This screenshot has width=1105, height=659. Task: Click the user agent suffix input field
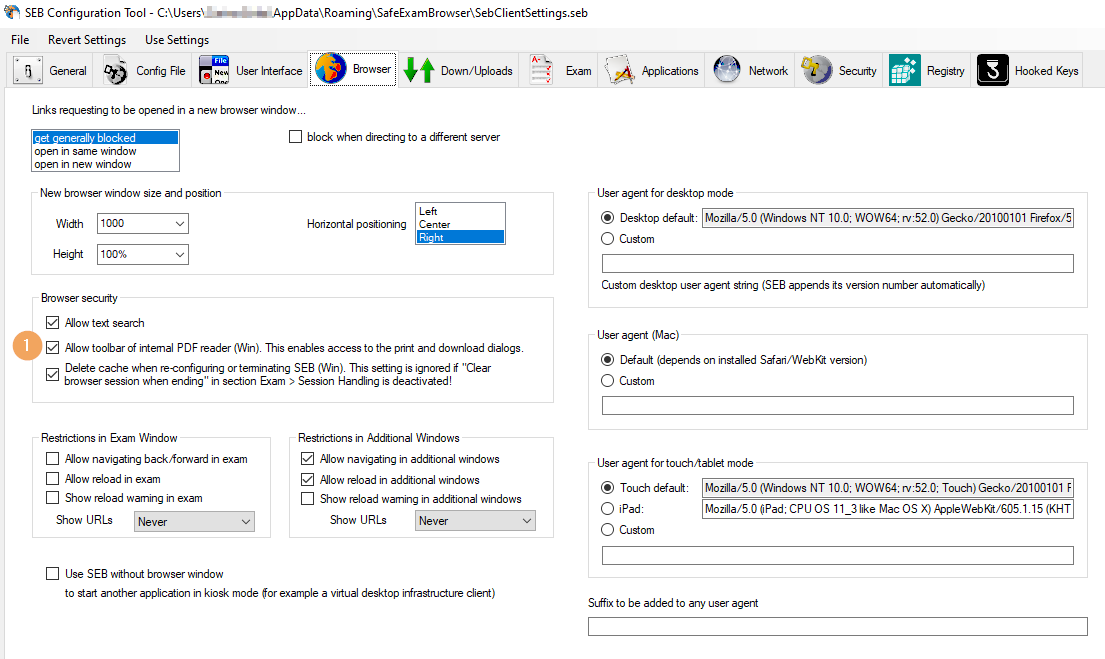pyautogui.click(x=837, y=627)
